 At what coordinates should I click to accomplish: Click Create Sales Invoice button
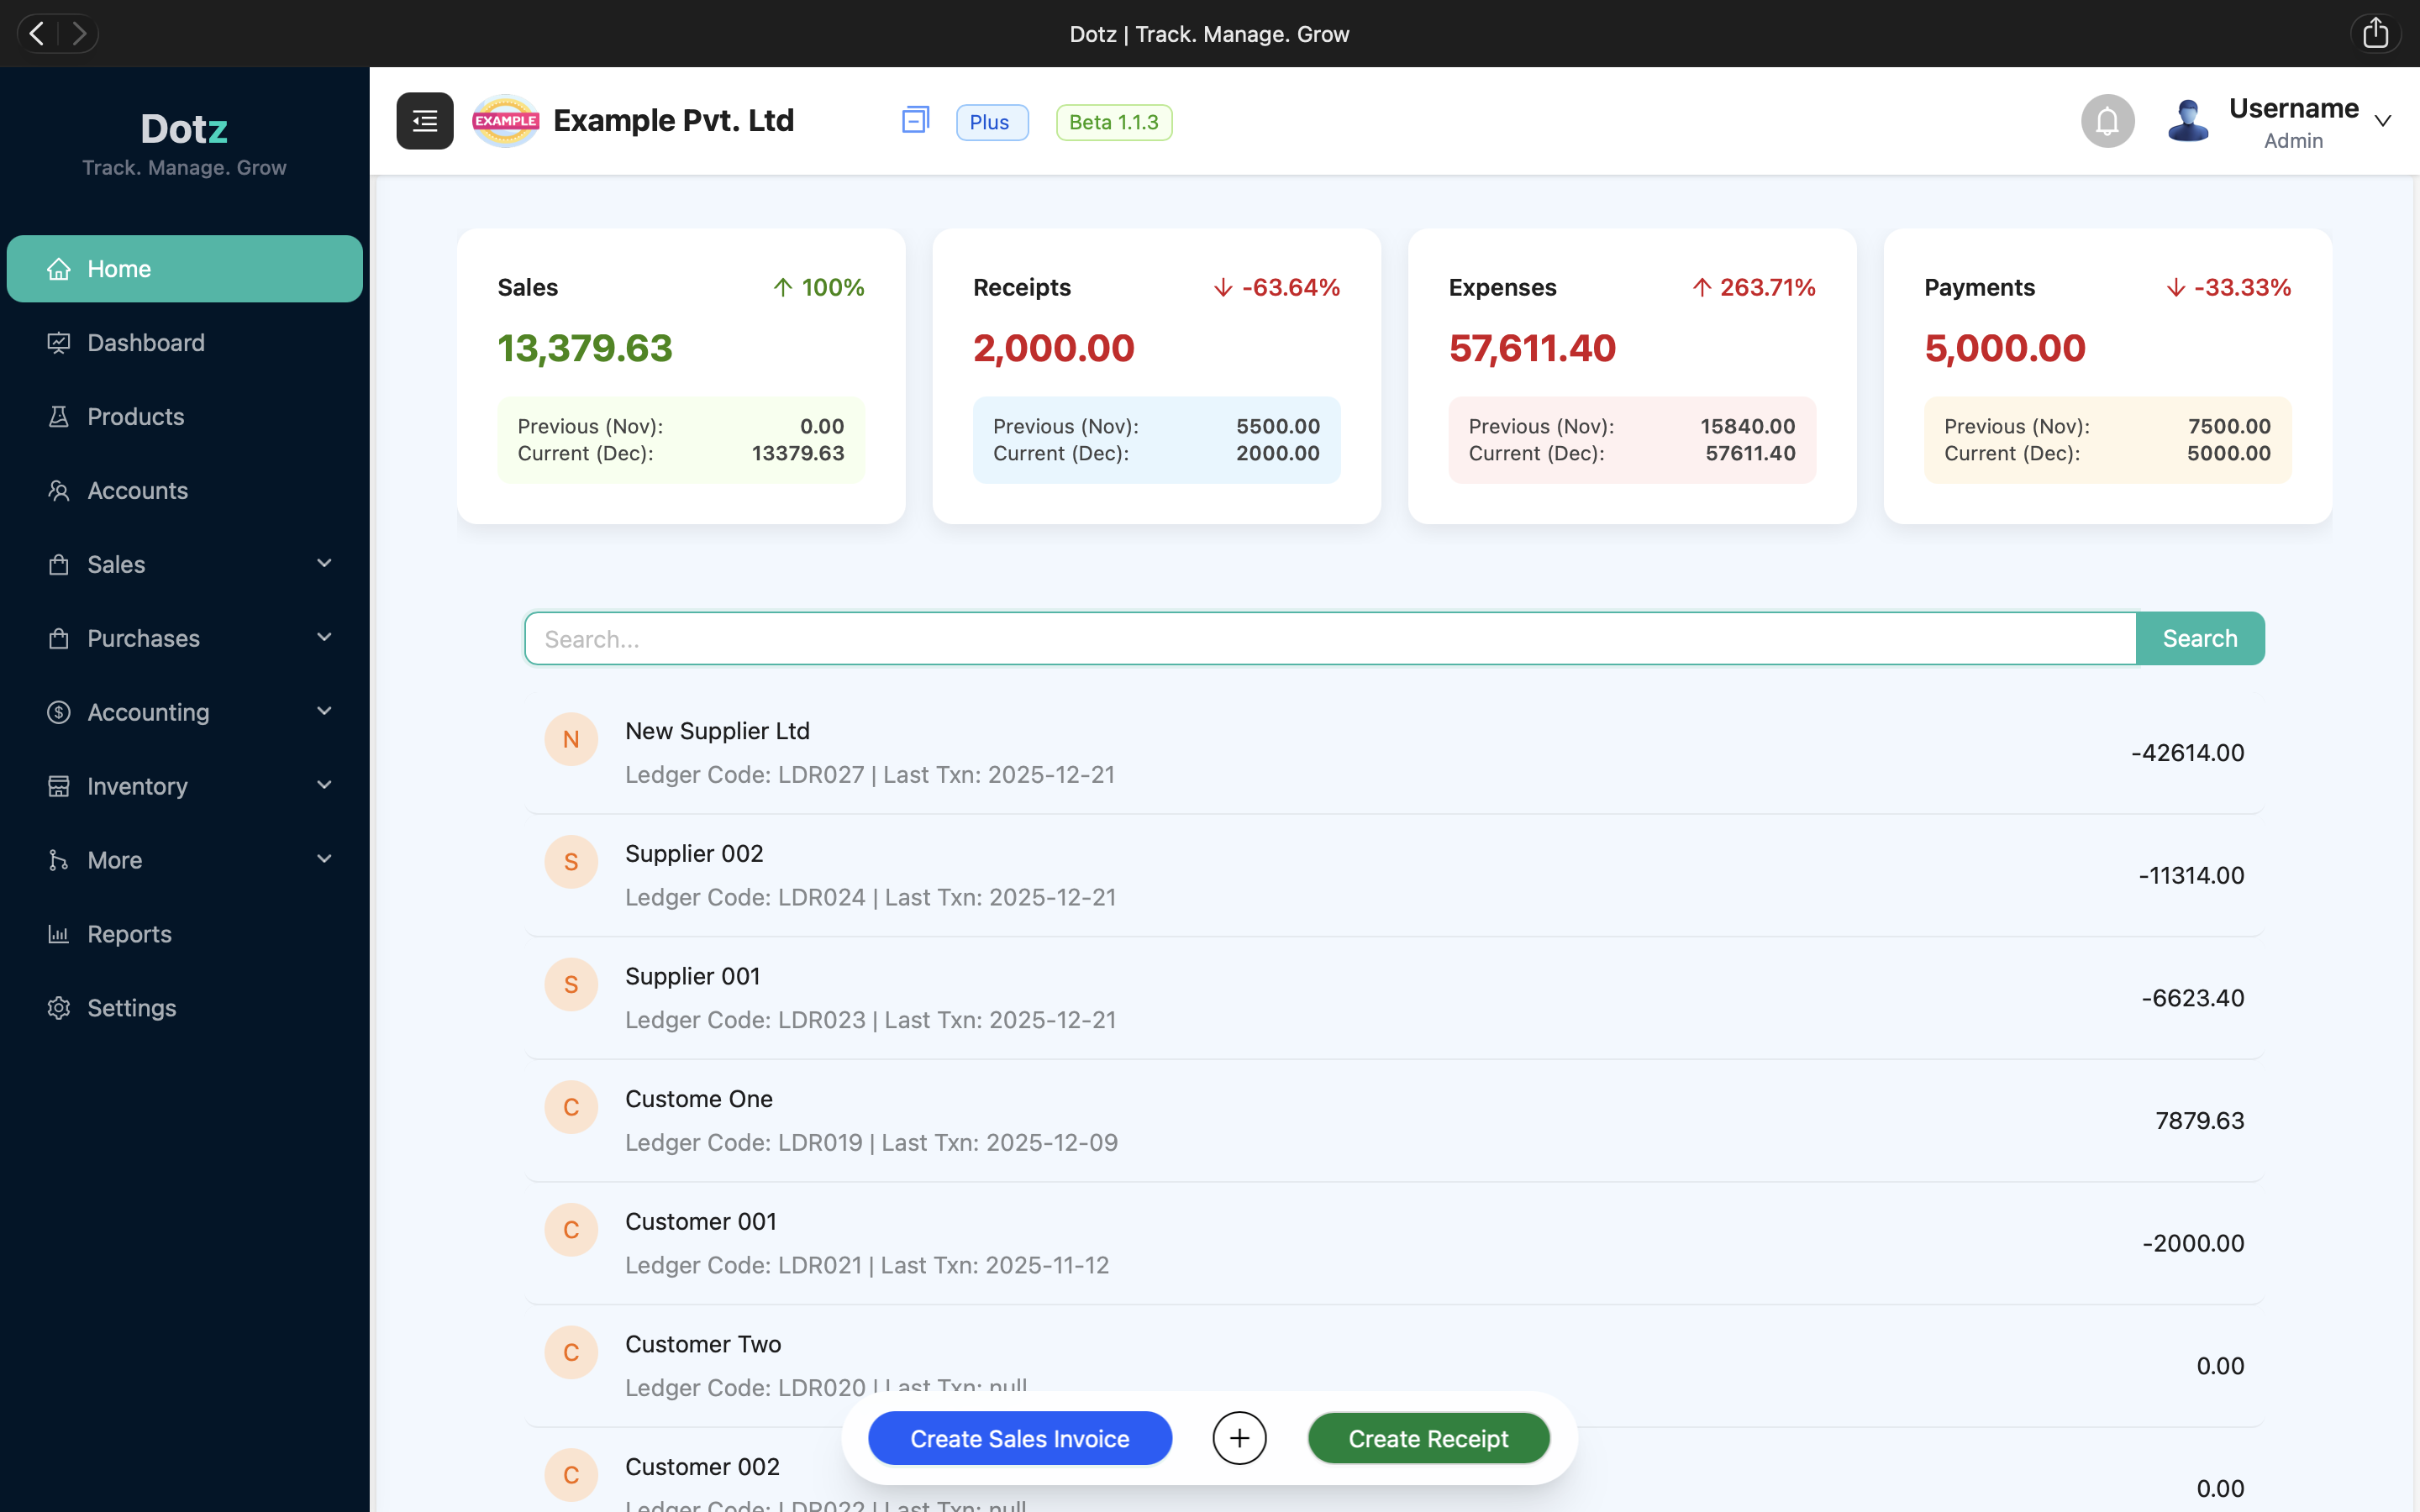pos(1019,1438)
